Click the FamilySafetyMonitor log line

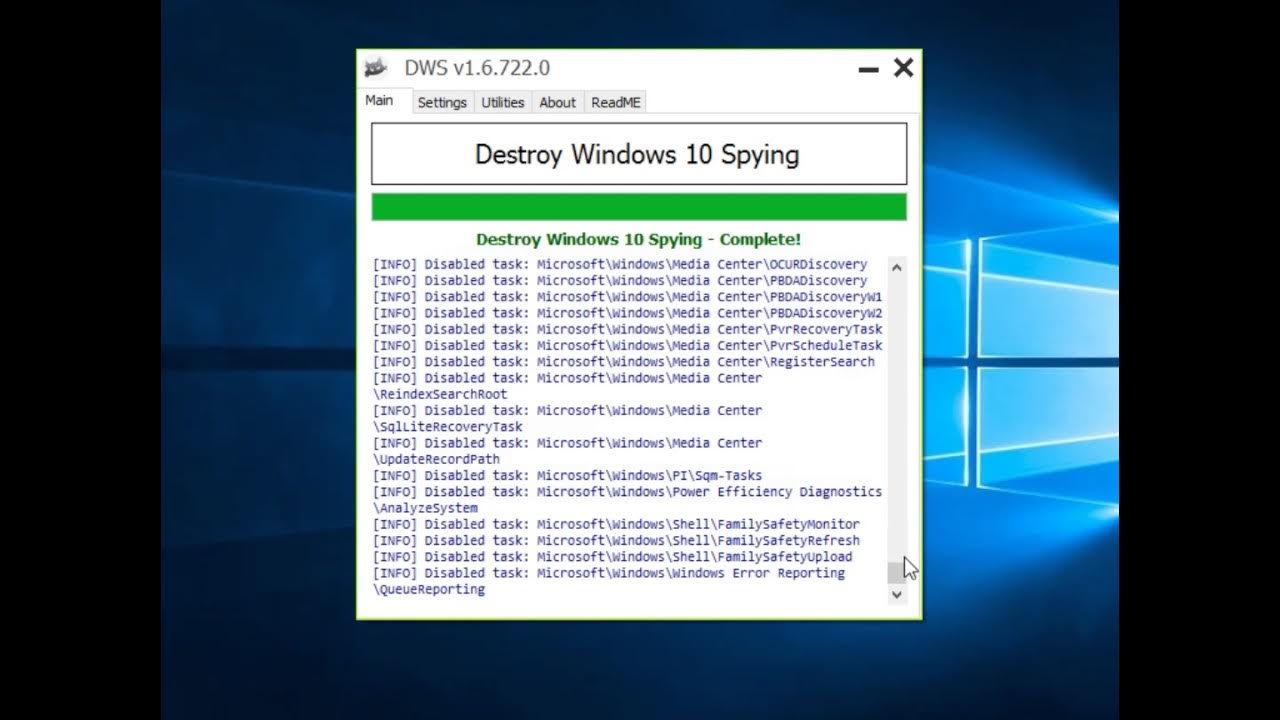click(x=616, y=524)
